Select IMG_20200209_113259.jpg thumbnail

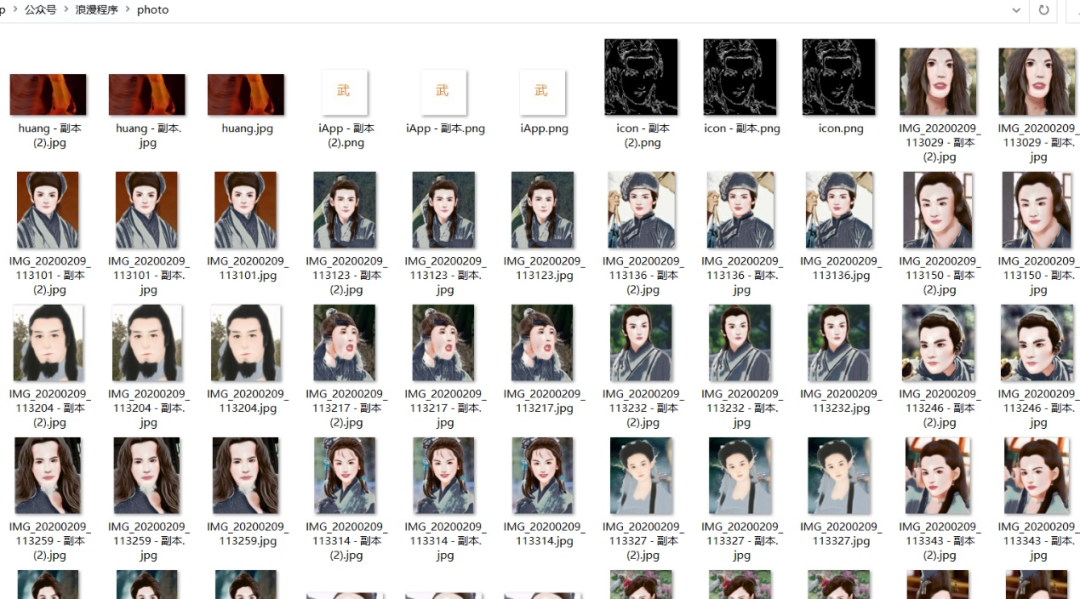pyautogui.click(x=246, y=475)
